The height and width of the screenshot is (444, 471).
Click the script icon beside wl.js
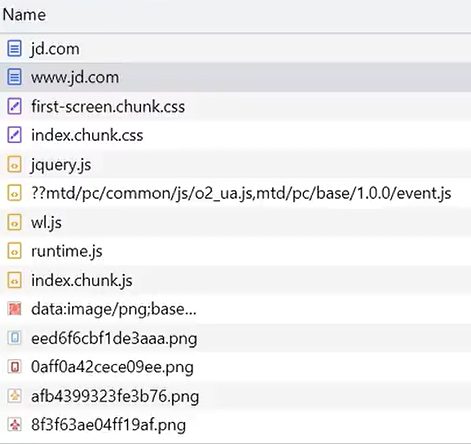[14, 222]
